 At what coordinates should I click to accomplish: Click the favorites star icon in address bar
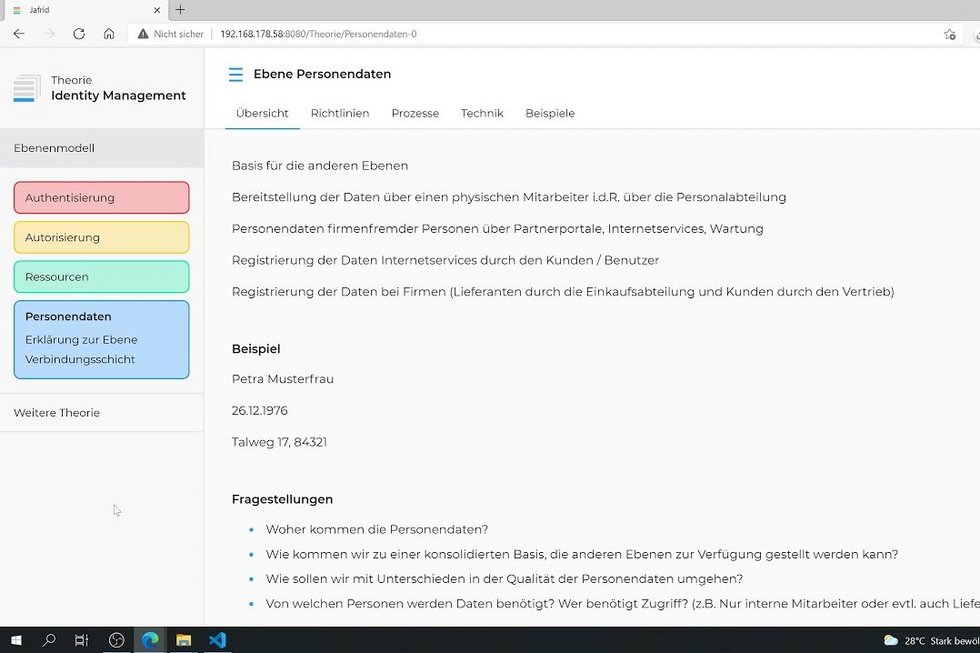coord(949,34)
